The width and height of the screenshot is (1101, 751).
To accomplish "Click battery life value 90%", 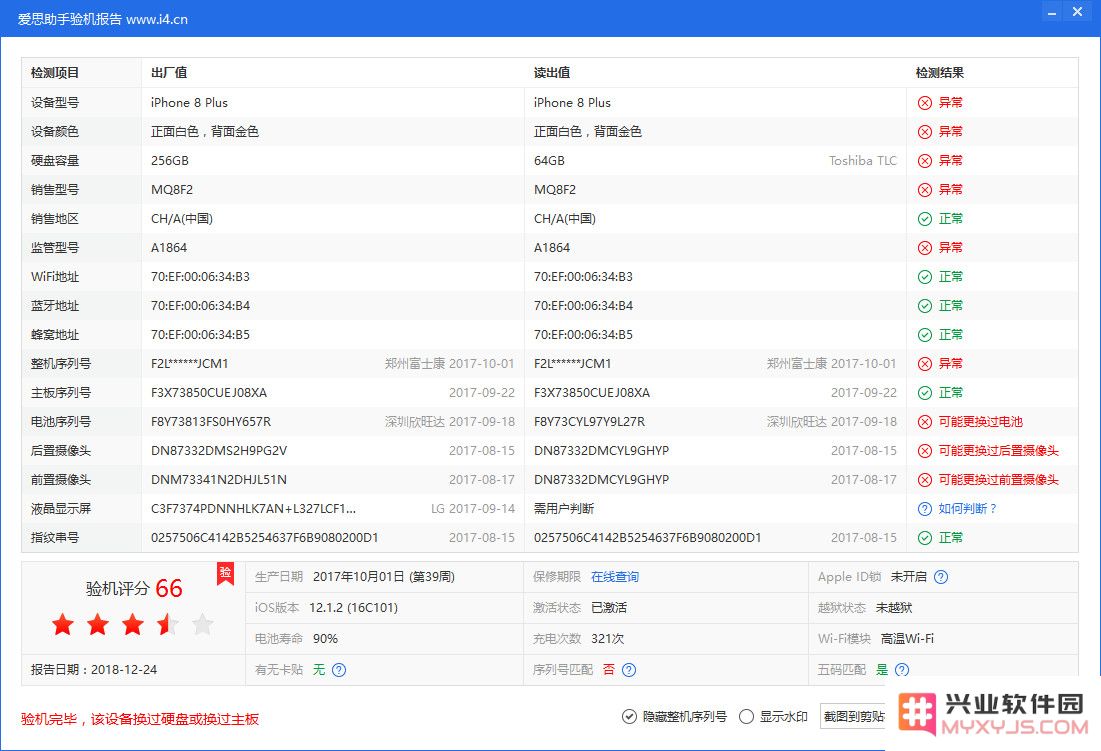I will [x=325, y=639].
